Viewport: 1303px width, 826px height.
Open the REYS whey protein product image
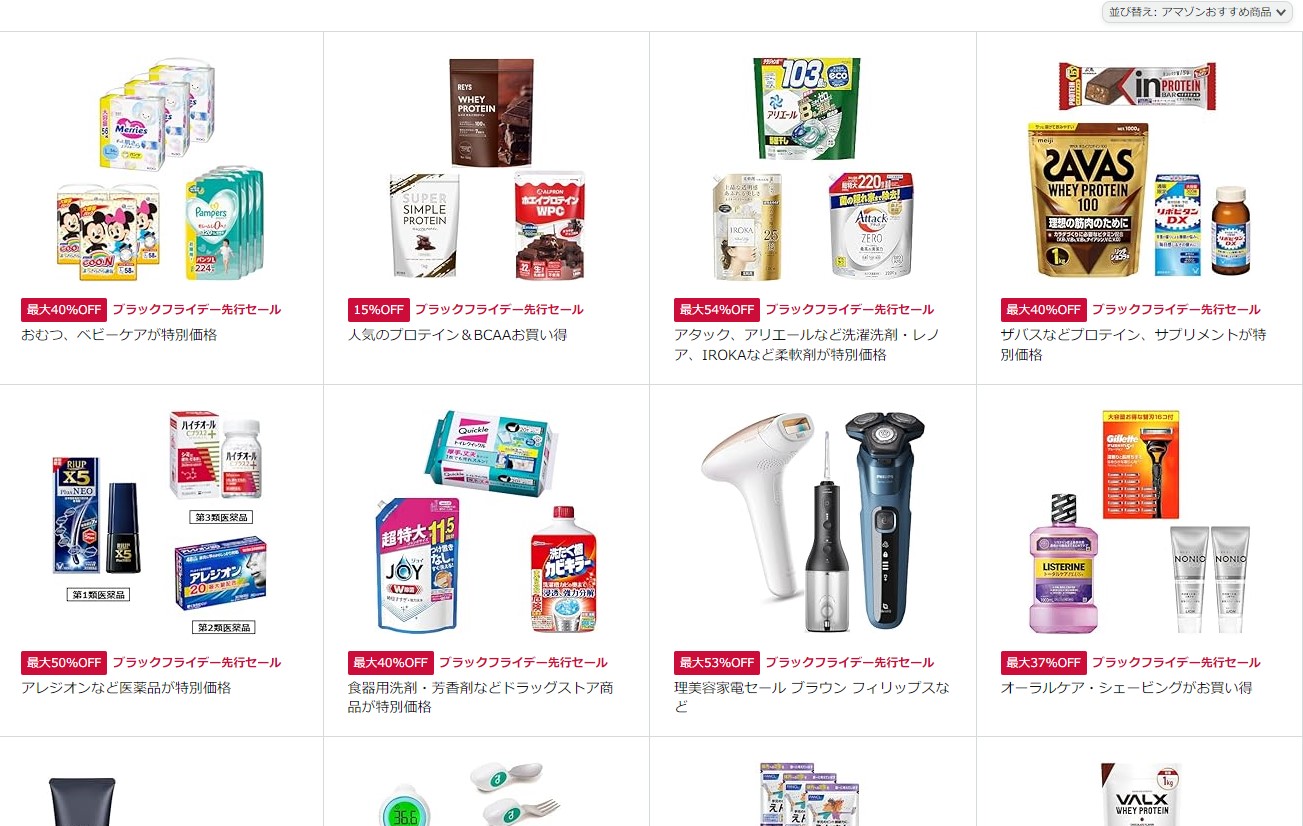pyautogui.click(x=487, y=168)
